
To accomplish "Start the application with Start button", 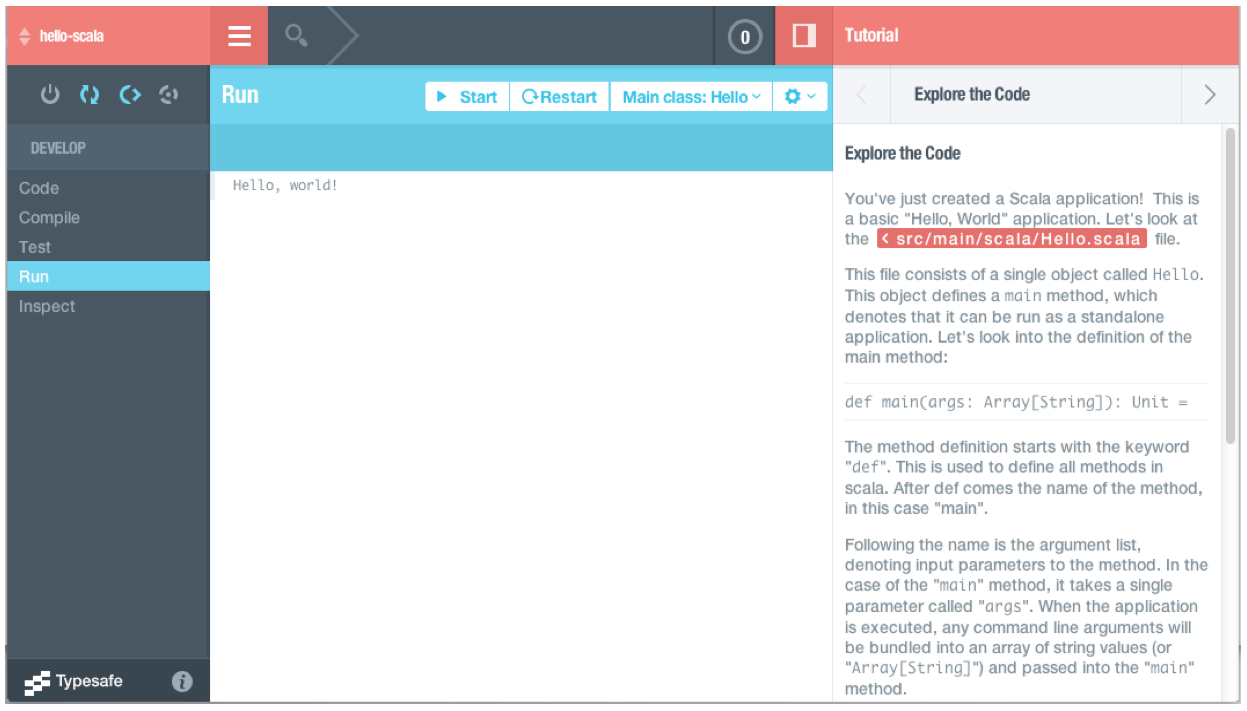I will (x=467, y=97).
